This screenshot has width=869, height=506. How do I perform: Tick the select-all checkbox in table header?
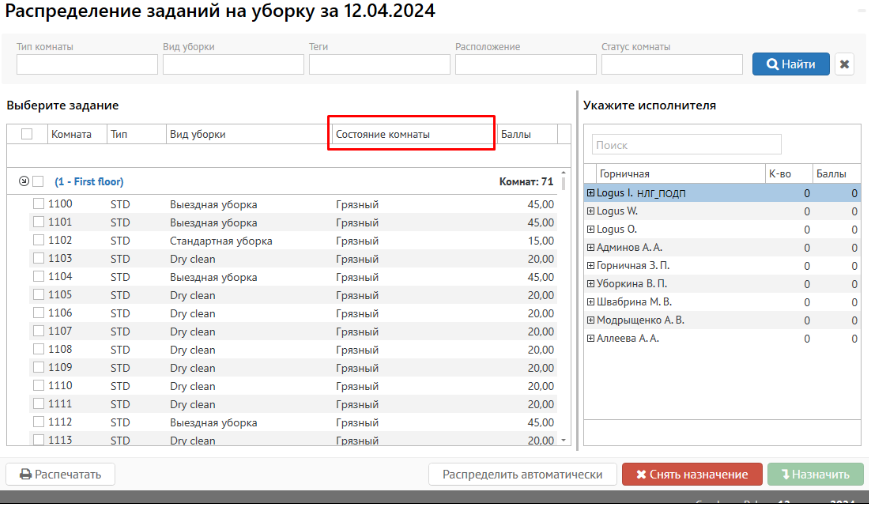(27, 134)
